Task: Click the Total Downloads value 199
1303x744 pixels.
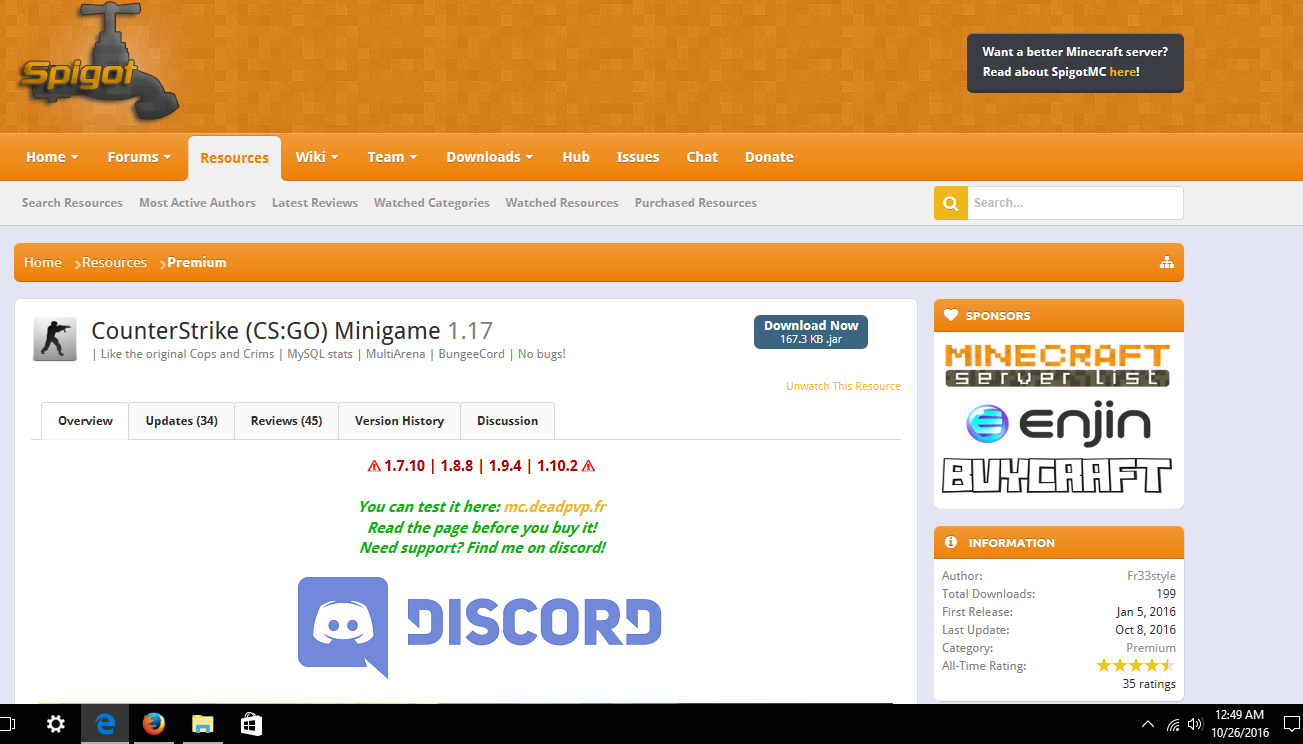Action: (x=1166, y=594)
